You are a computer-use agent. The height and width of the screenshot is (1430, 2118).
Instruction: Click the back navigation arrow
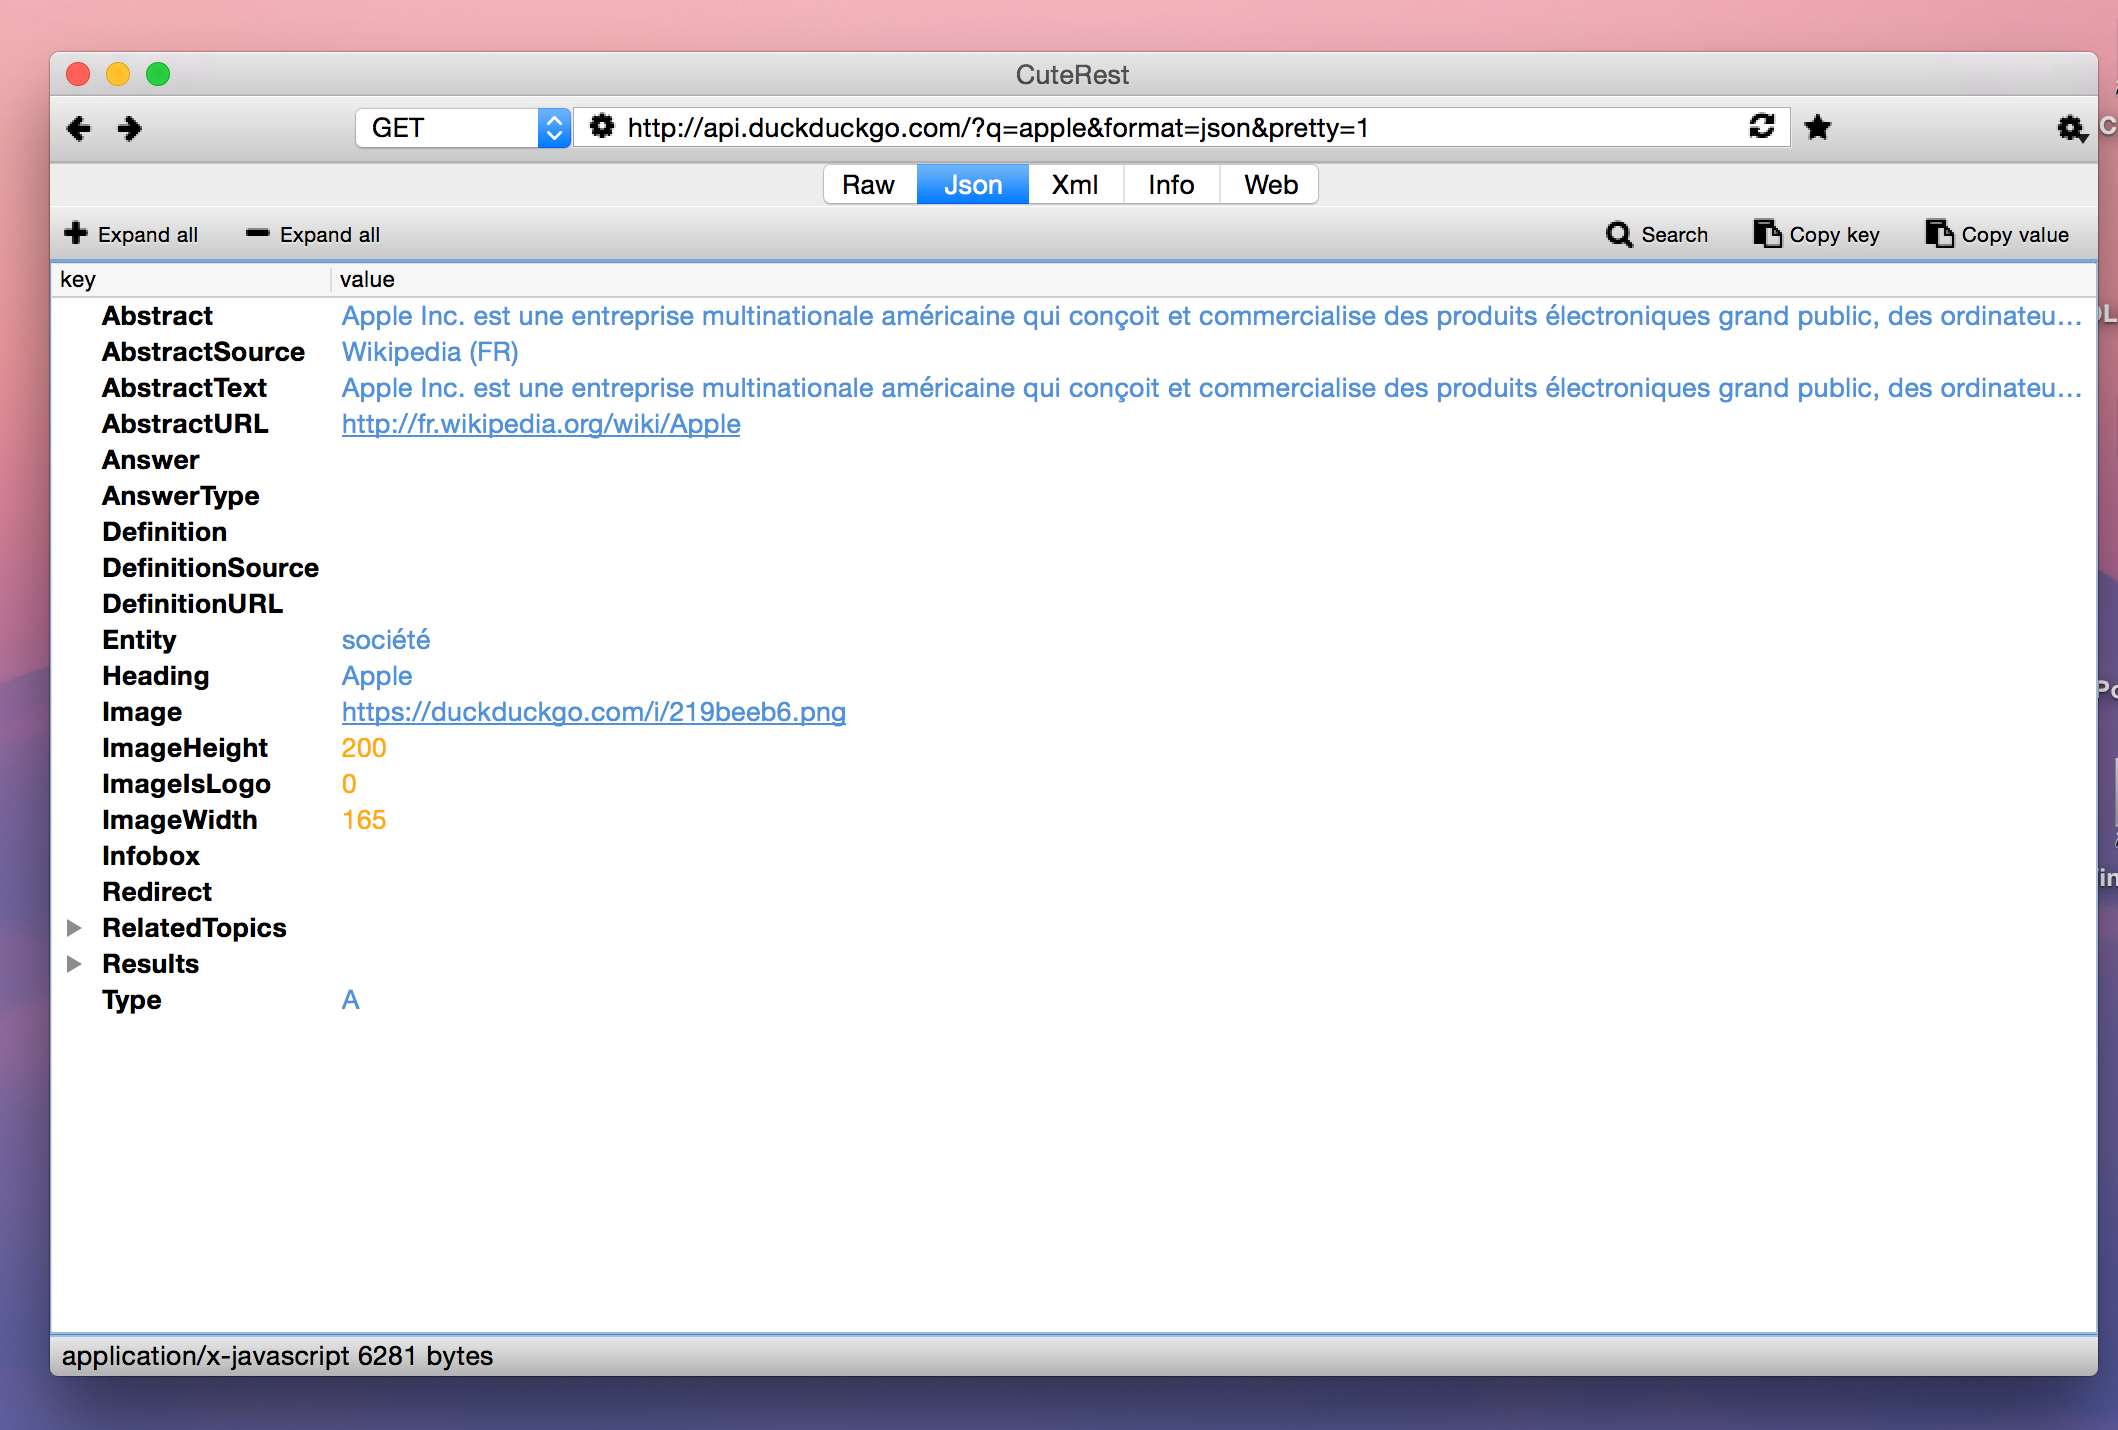click(81, 128)
